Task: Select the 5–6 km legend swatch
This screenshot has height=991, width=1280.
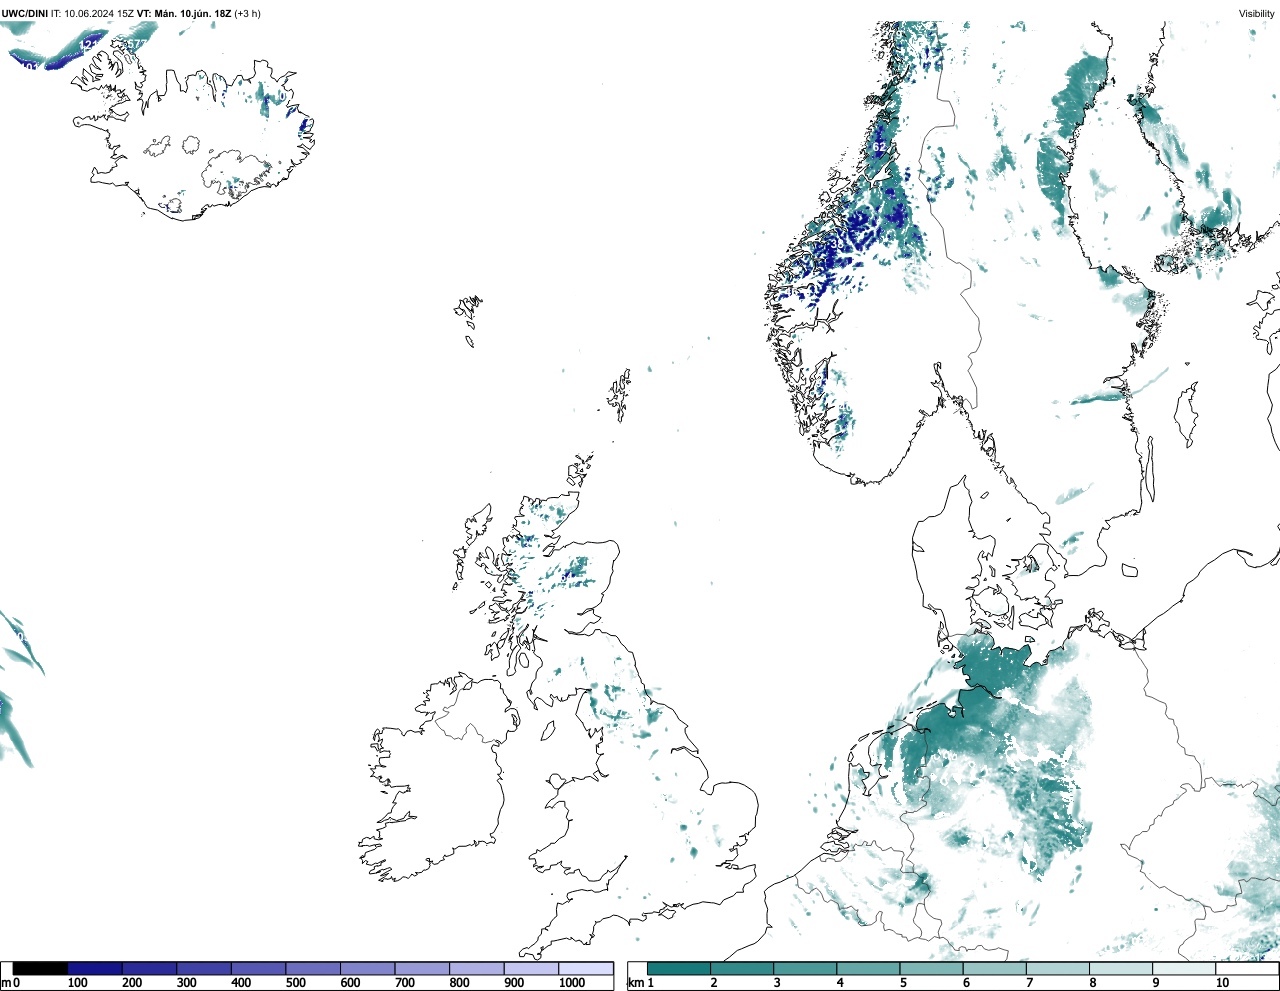Action: tap(931, 968)
